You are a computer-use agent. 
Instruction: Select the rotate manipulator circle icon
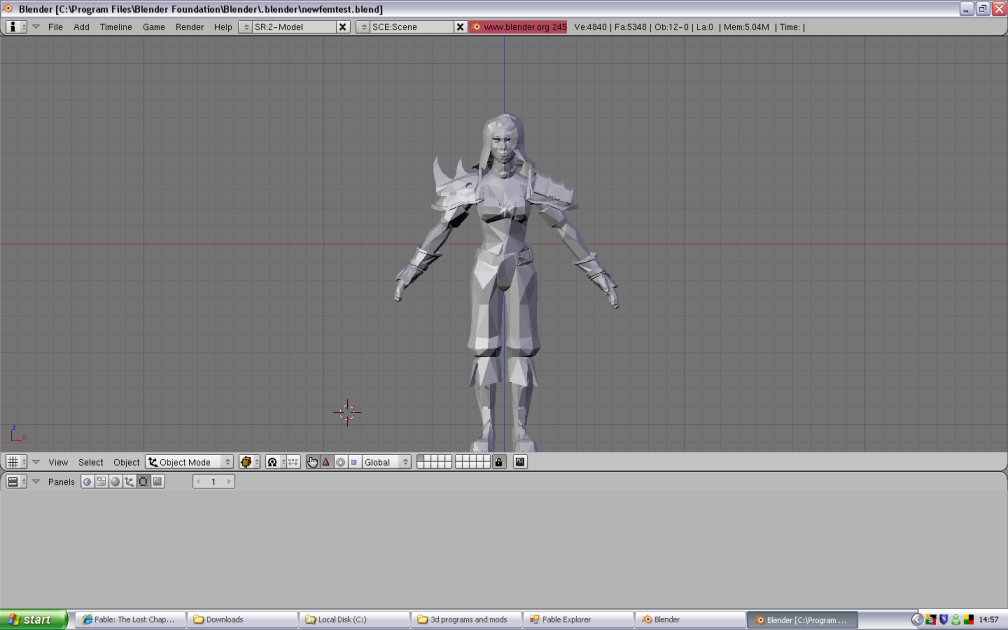tap(340, 462)
